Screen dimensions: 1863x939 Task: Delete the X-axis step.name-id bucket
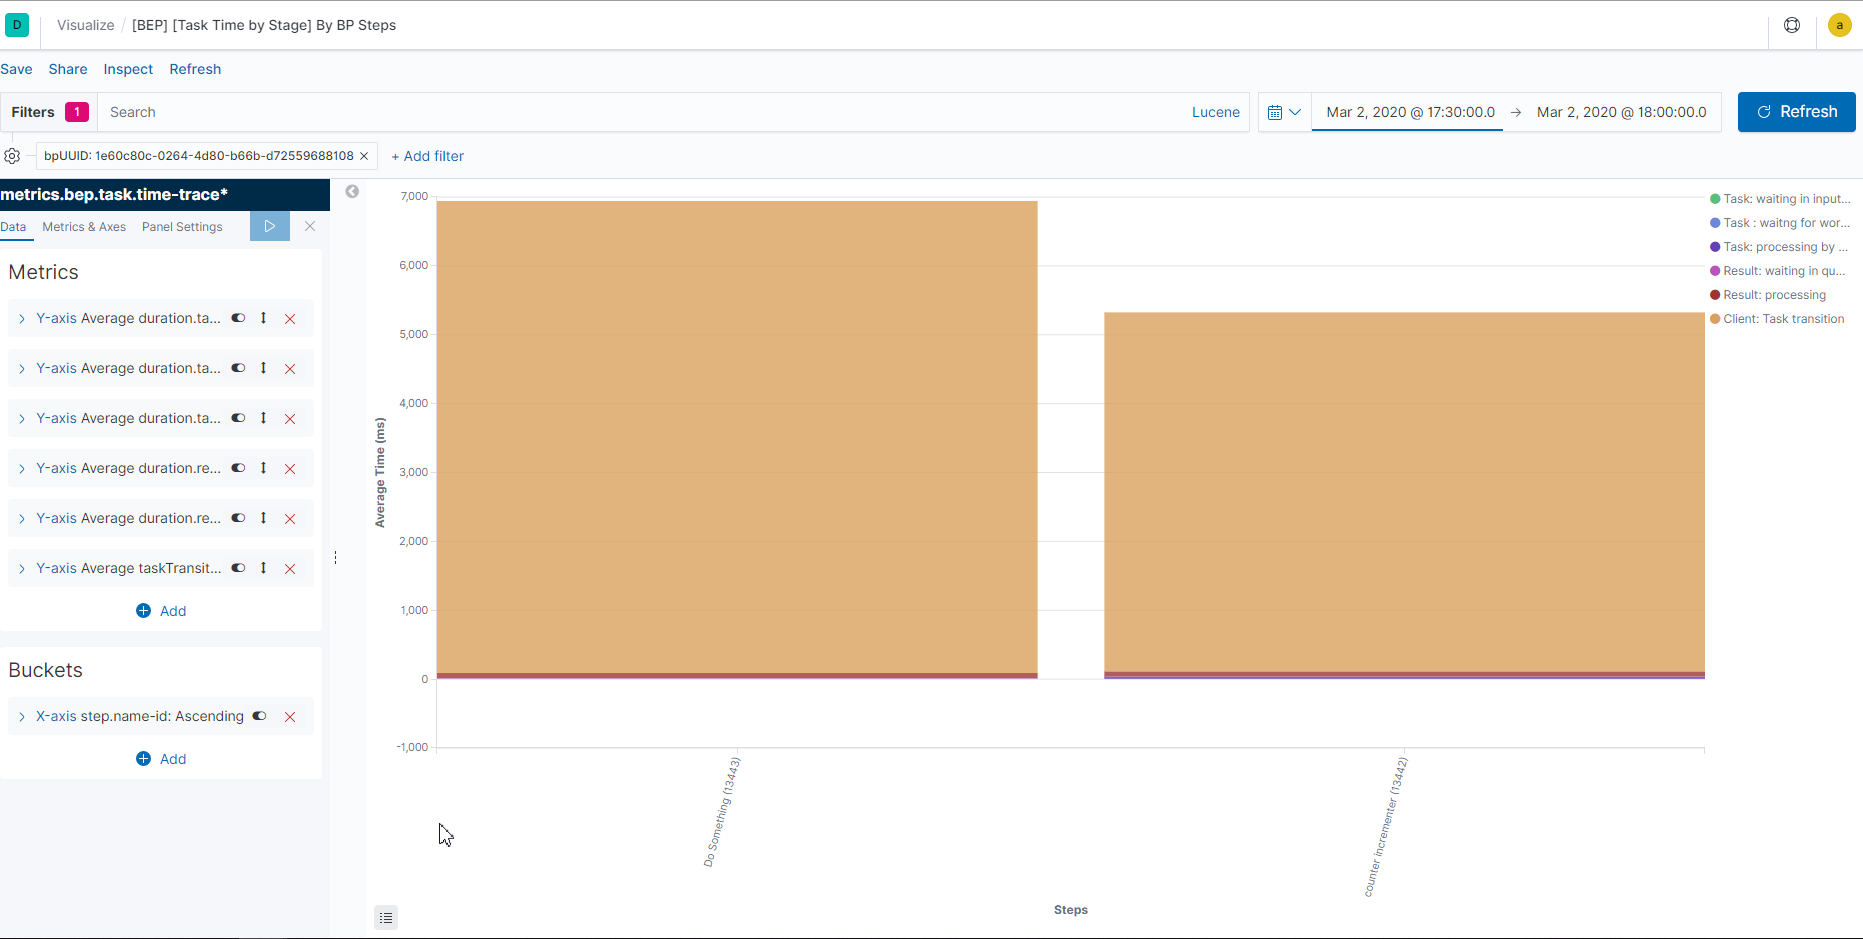coord(290,717)
